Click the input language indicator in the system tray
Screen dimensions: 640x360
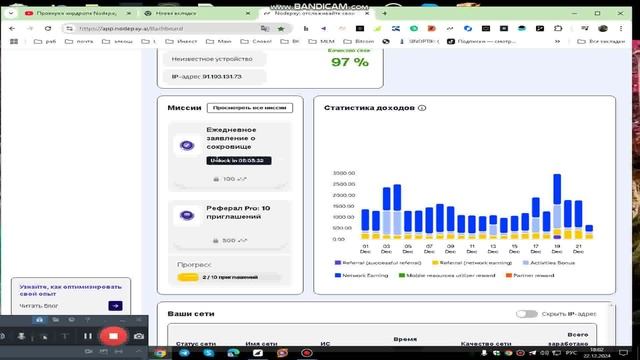pyautogui.click(x=571, y=353)
